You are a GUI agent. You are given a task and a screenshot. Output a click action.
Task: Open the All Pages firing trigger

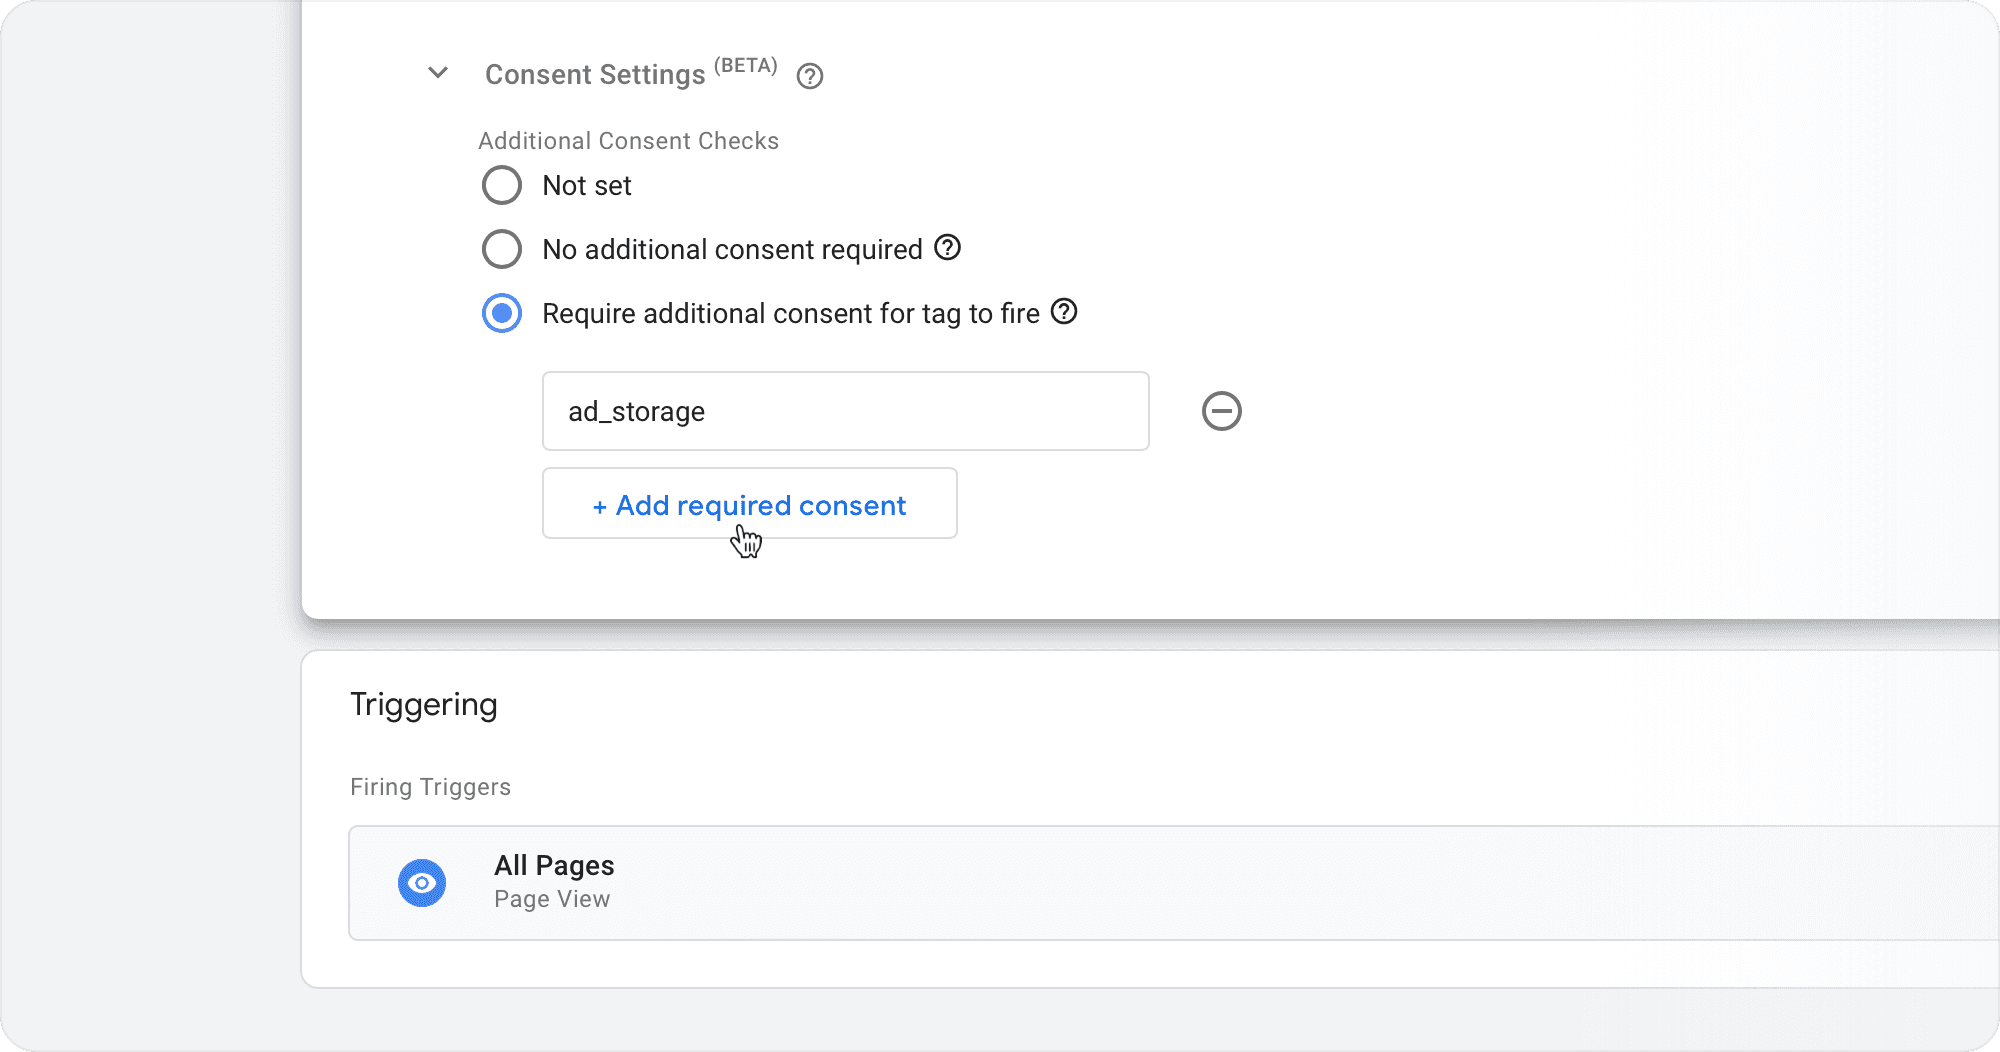[x=1100, y=882]
